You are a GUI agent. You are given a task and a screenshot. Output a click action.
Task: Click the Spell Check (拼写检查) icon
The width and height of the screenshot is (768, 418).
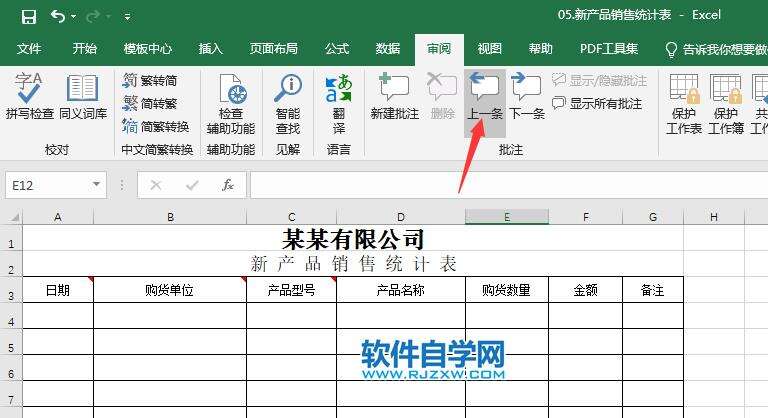point(29,97)
